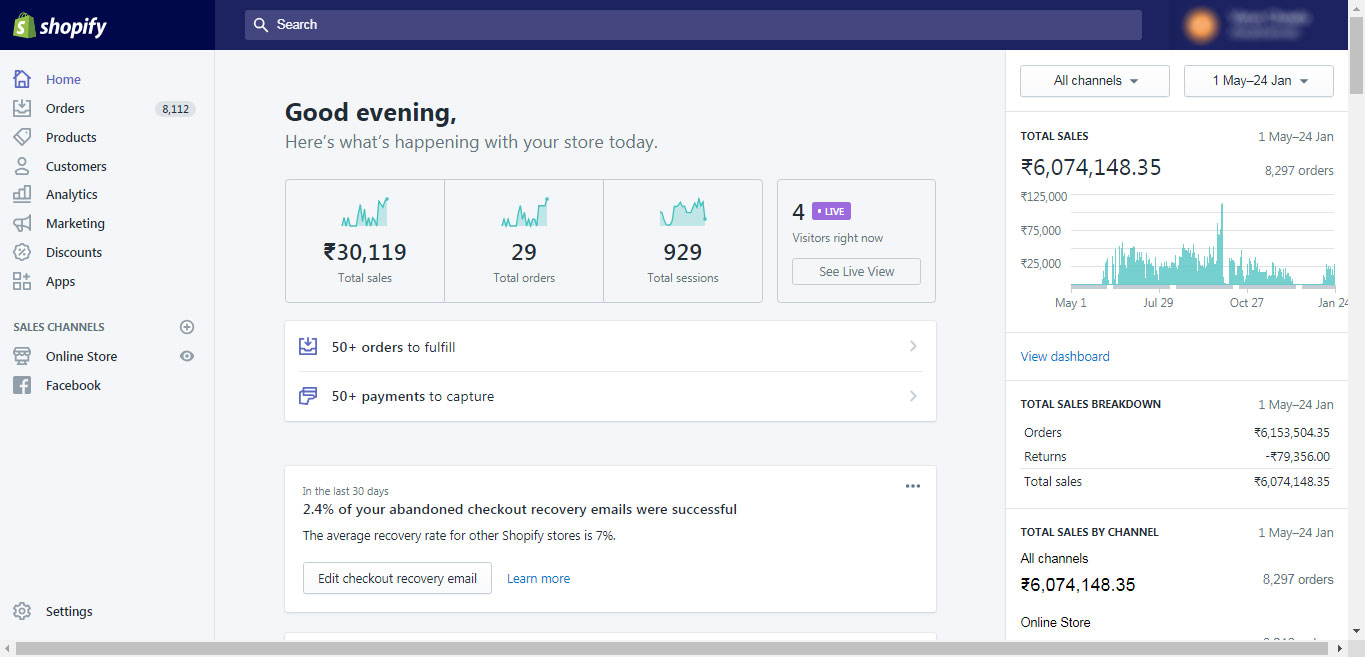This screenshot has height=657, width=1365.
Task: Click the Products tag icon
Action: [22, 137]
